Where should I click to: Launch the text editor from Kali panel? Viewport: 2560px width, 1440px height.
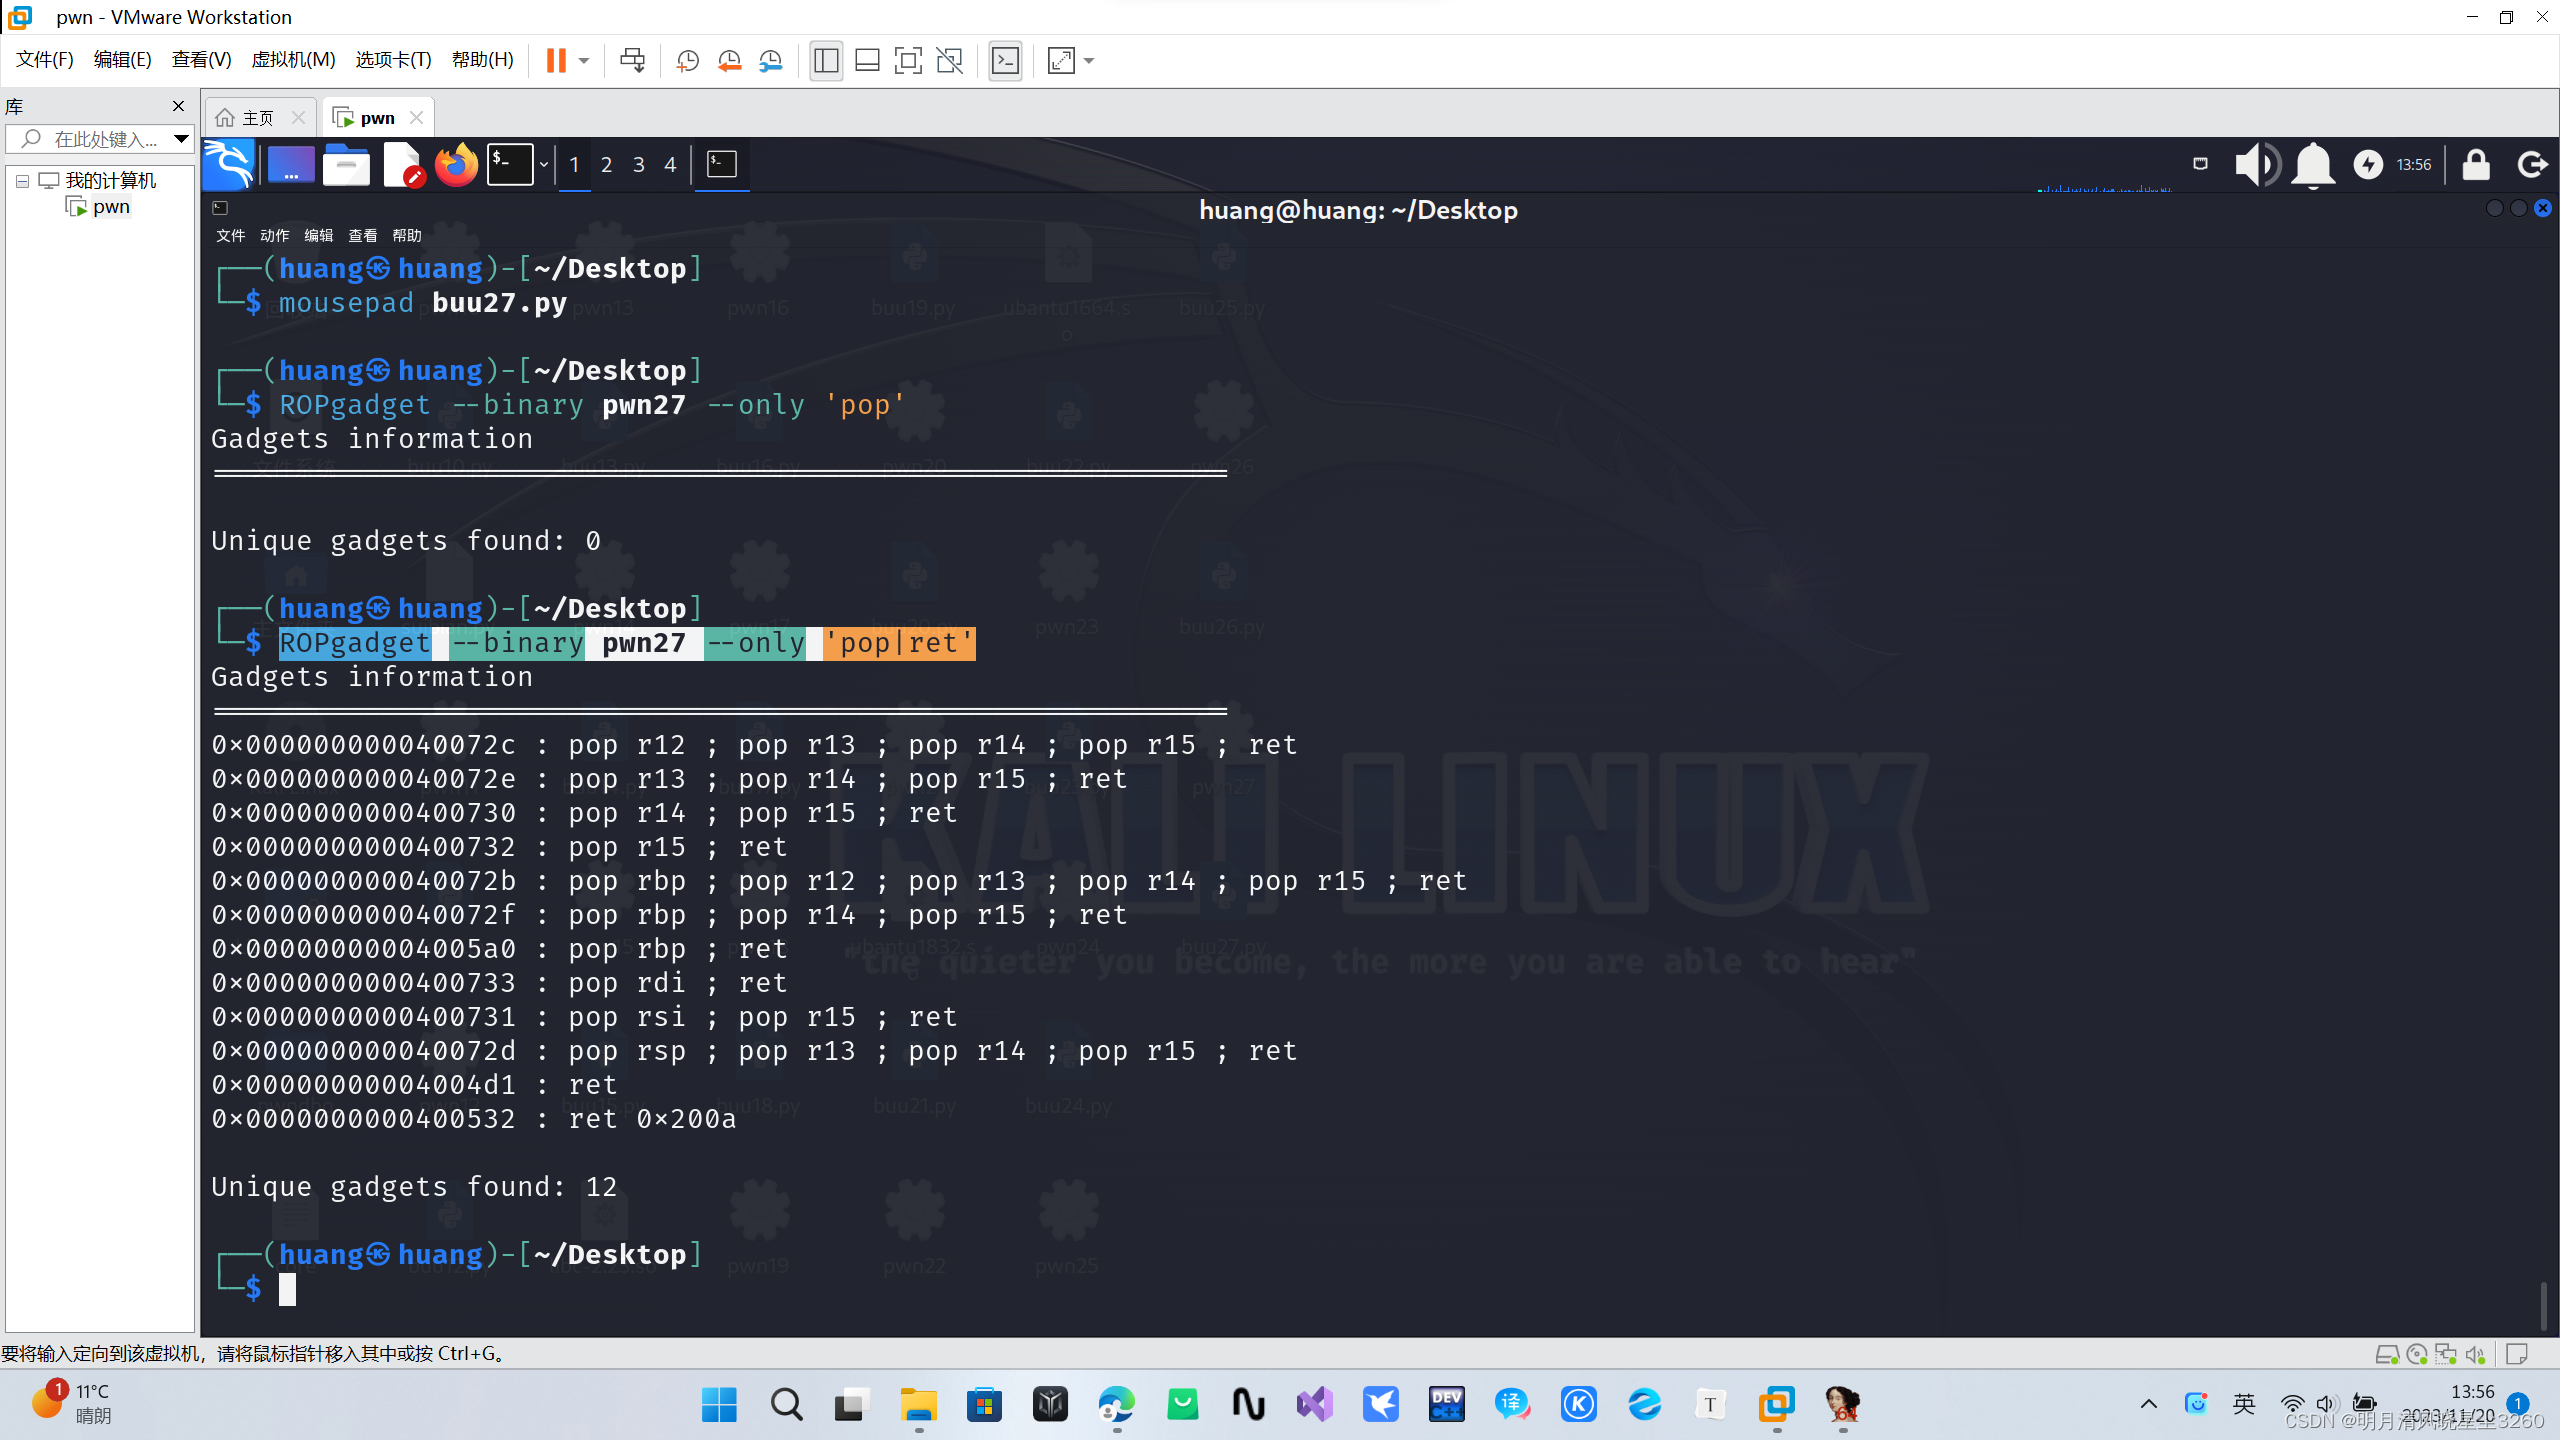click(x=402, y=165)
